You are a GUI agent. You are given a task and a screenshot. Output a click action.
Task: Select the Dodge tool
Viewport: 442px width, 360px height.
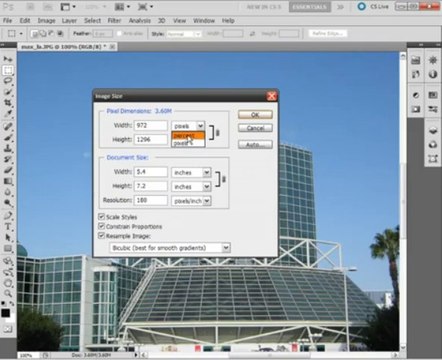click(x=8, y=203)
